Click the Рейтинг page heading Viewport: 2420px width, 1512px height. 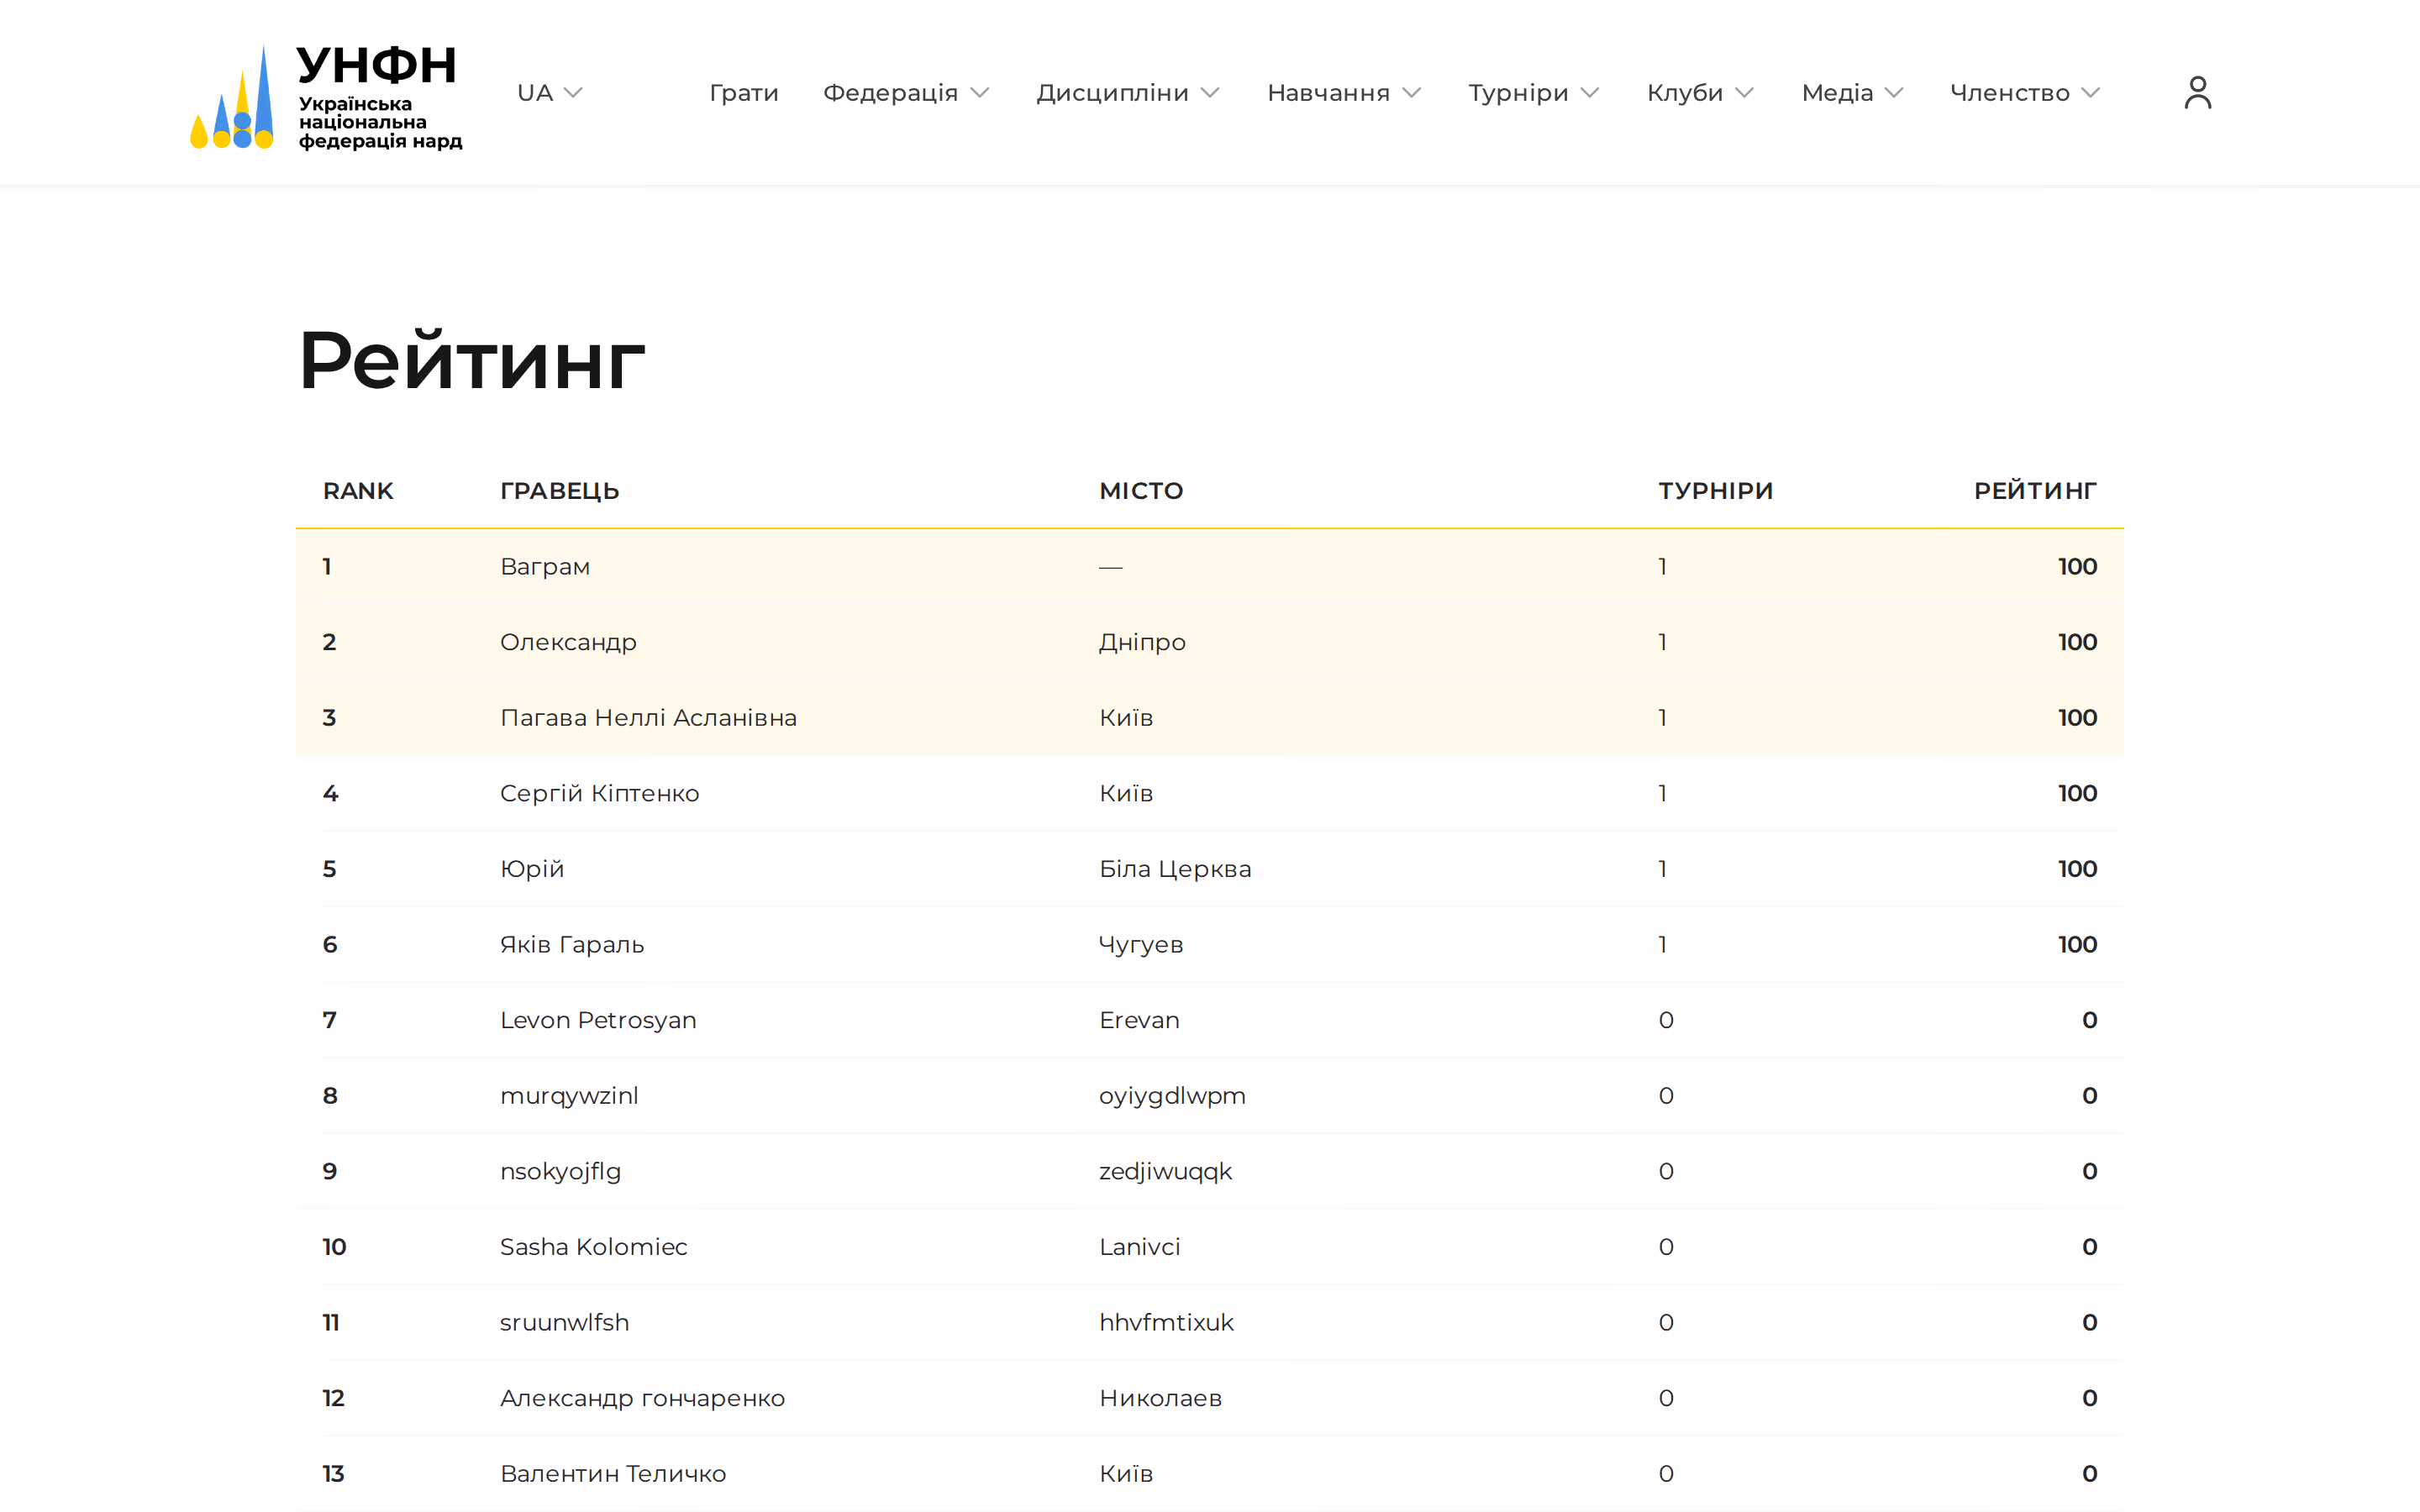click(472, 358)
